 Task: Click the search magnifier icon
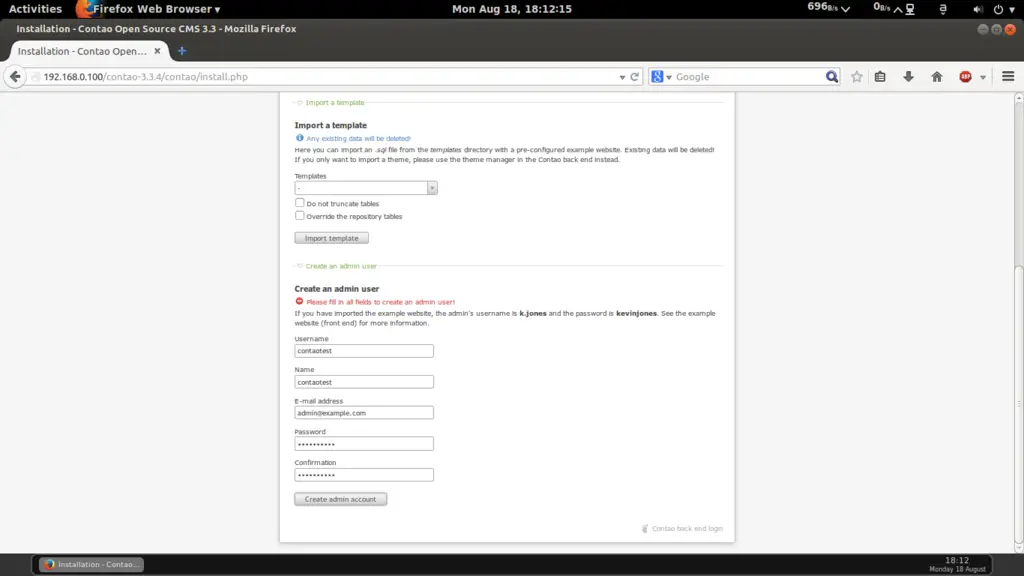click(831, 76)
